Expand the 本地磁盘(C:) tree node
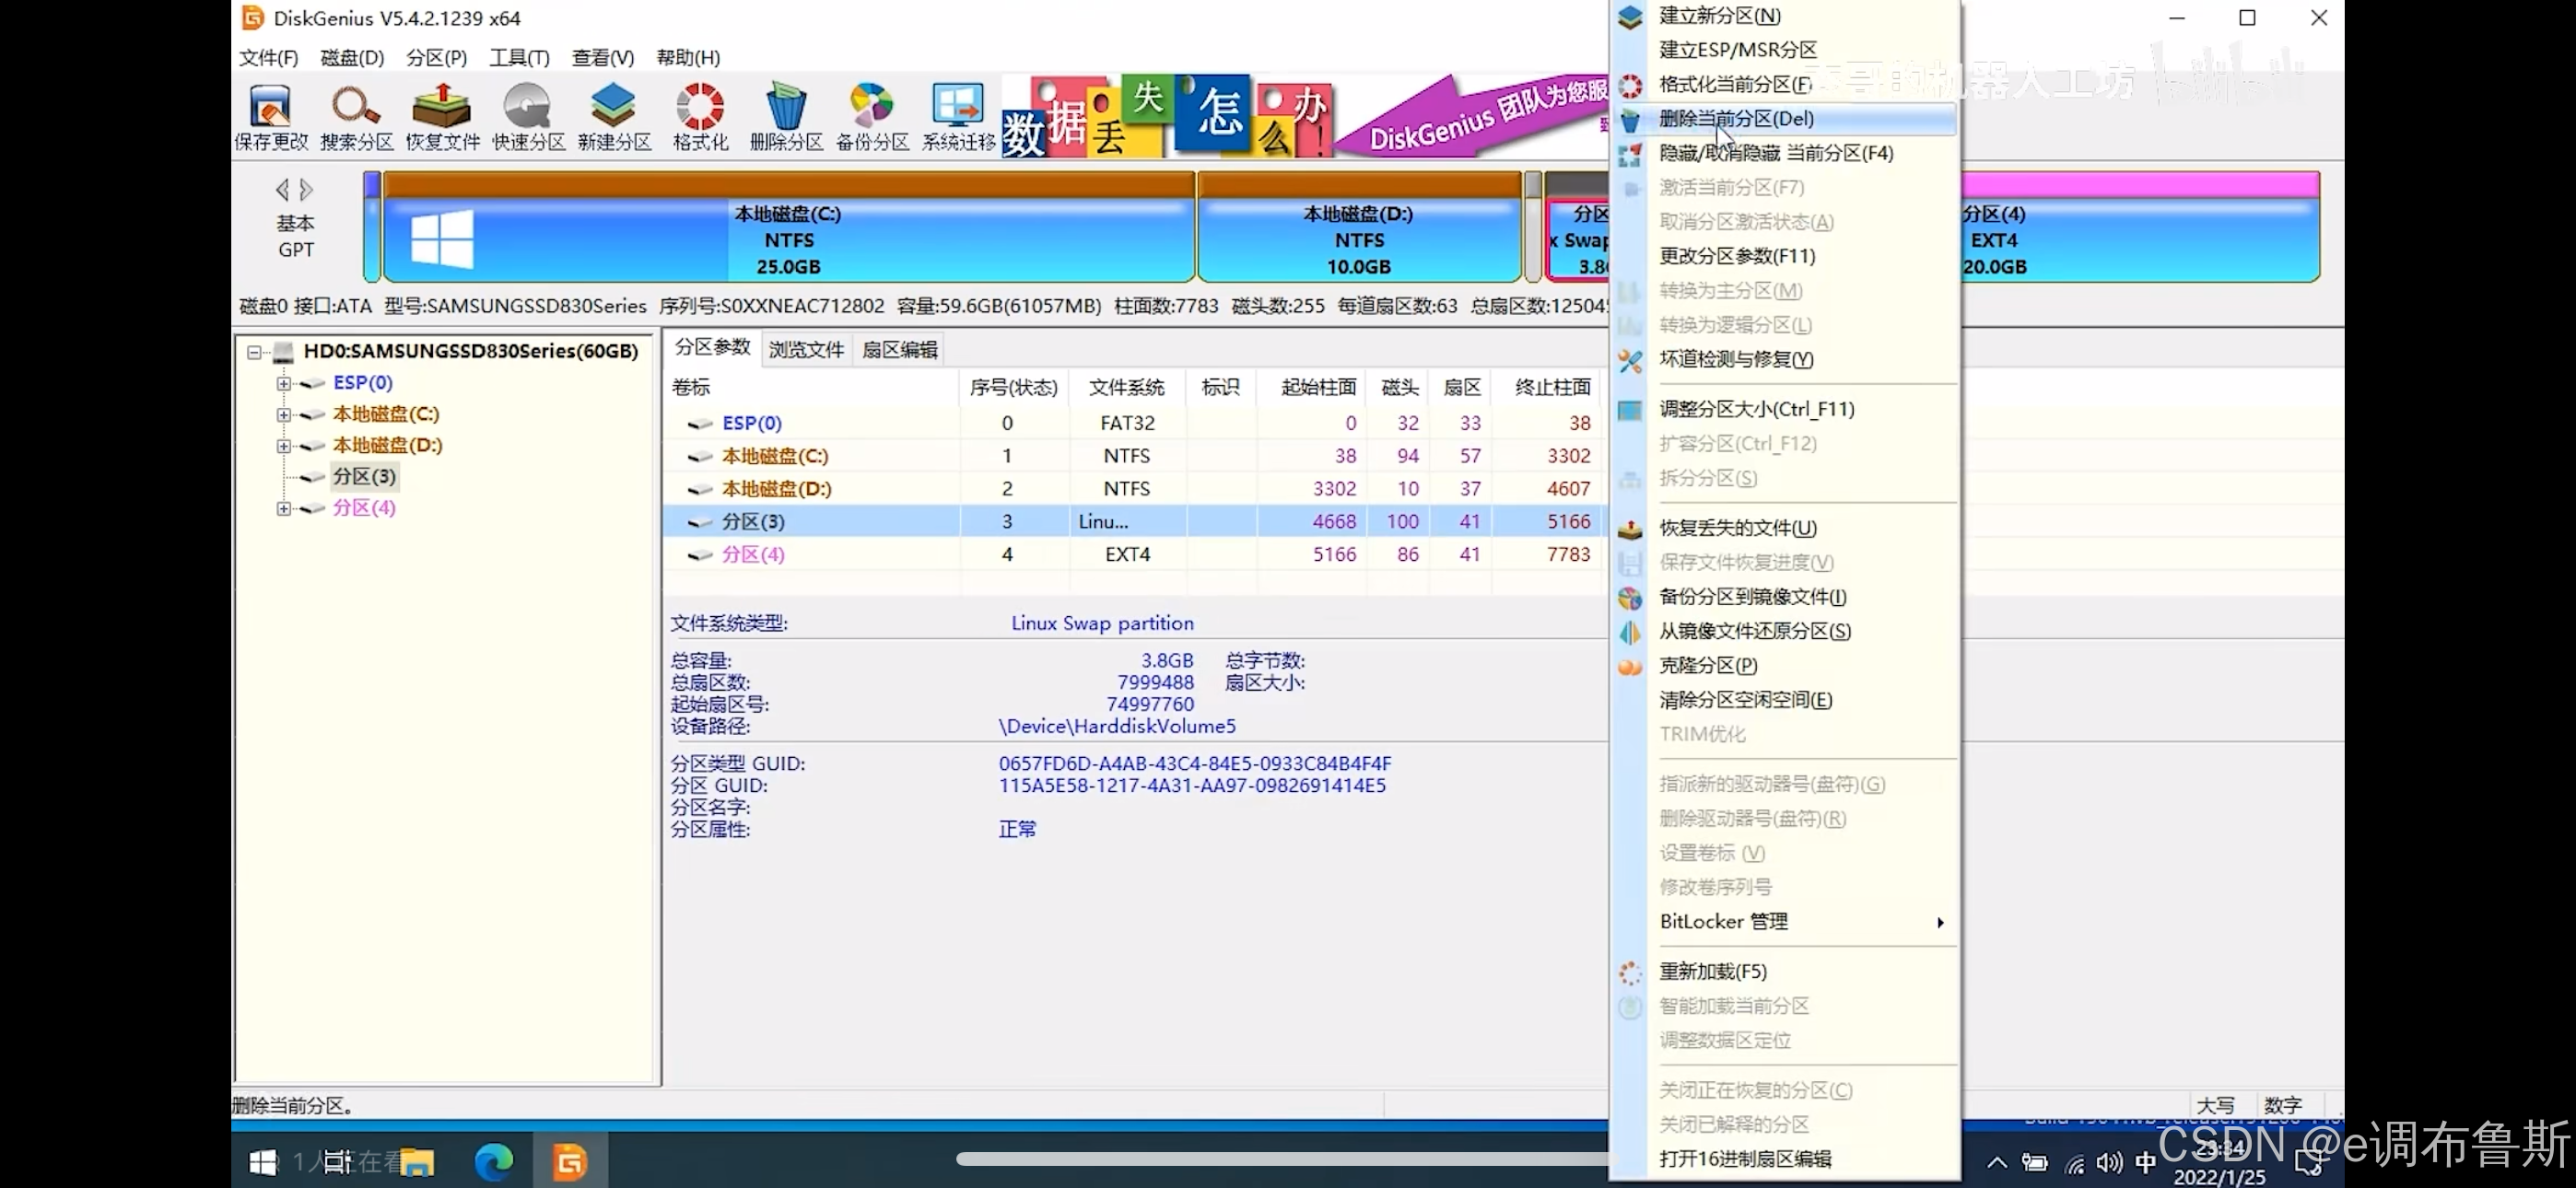The height and width of the screenshot is (1188, 2576). [x=284, y=414]
